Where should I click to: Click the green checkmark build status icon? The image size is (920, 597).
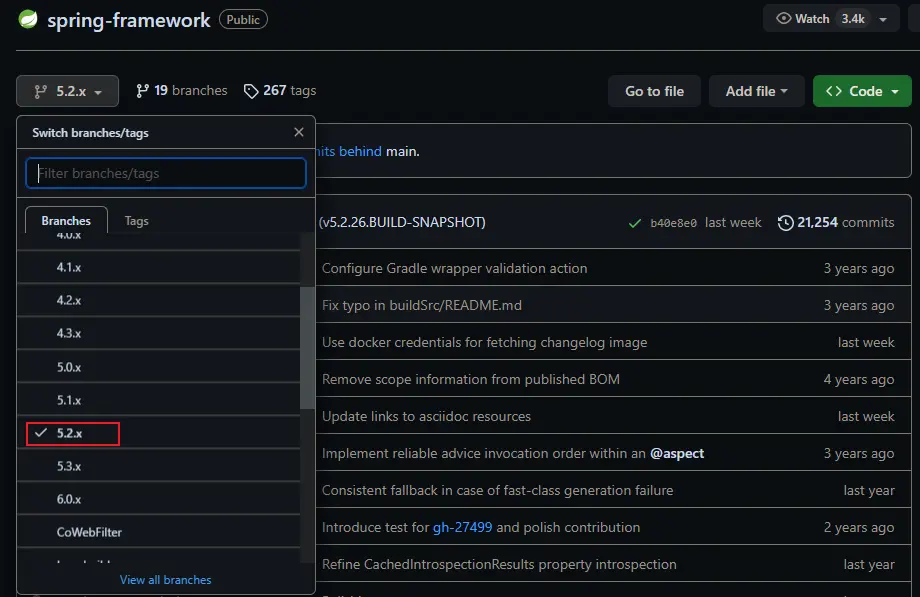tap(634, 223)
